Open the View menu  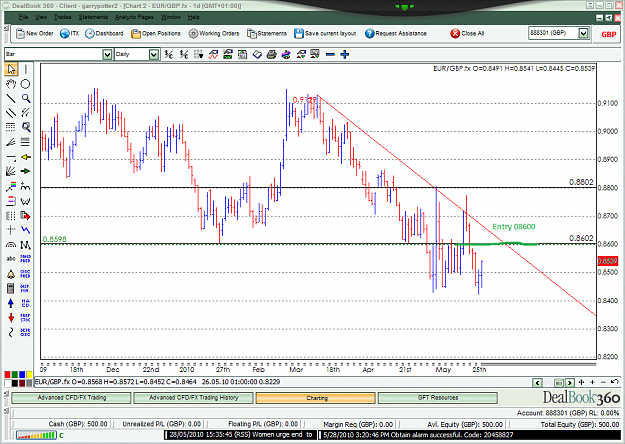pyautogui.click(x=41, y=17)
